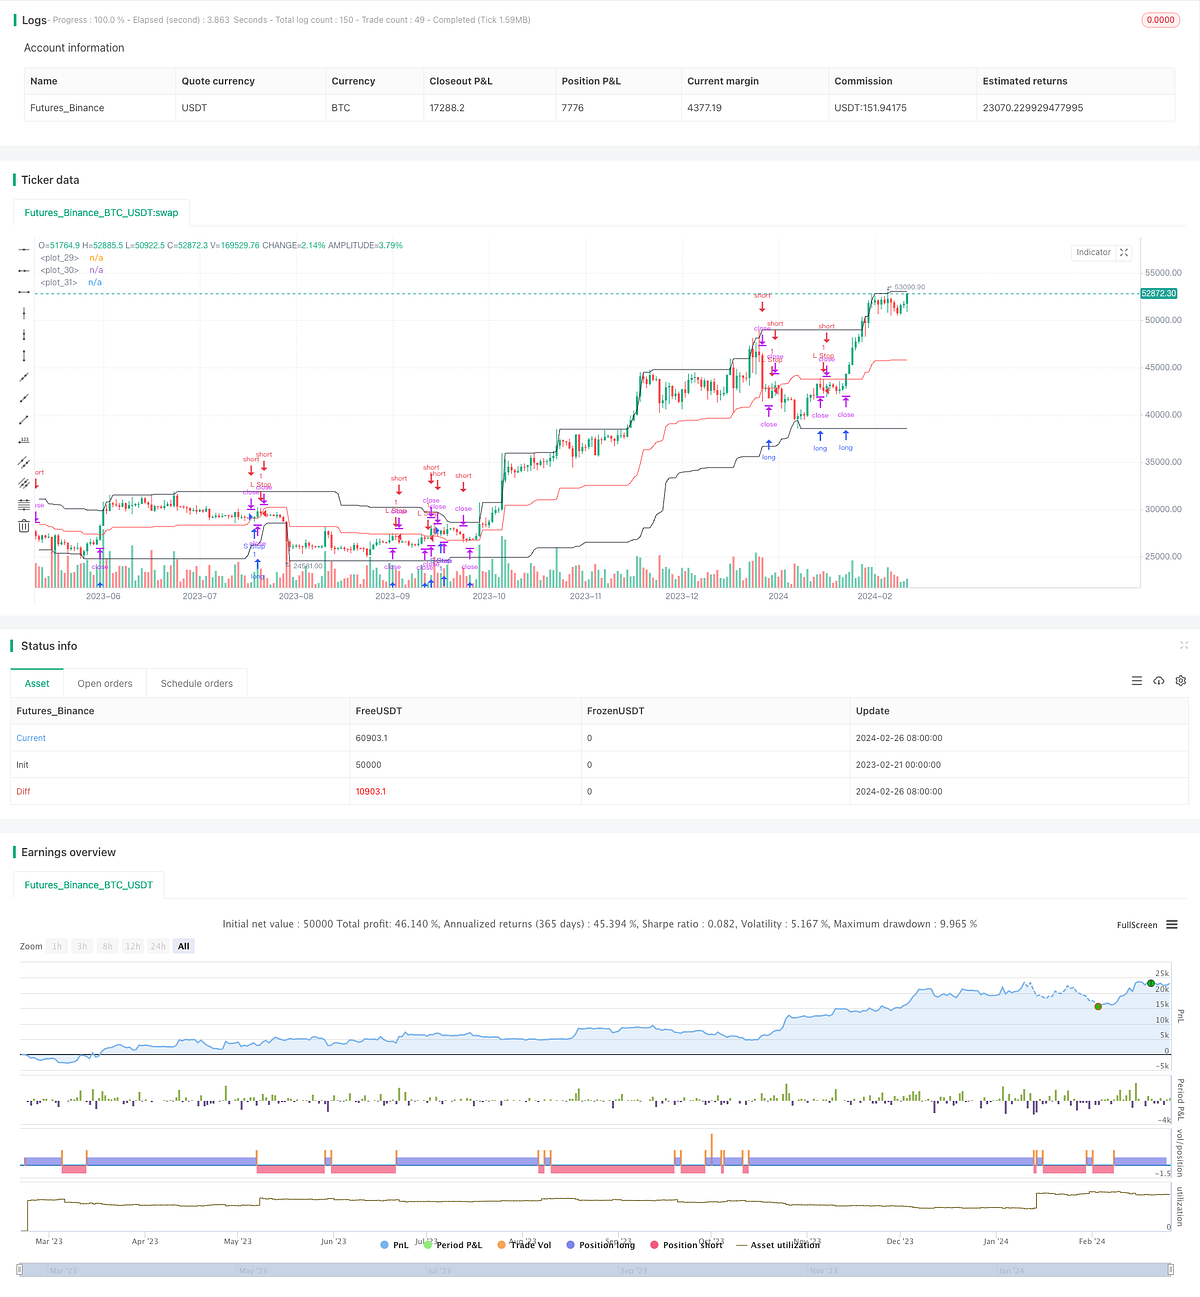The height and width of the screenshot is (1297, 1200).
Task: Open the hamburger list icon in Status info
Action: click(1137, 681)
